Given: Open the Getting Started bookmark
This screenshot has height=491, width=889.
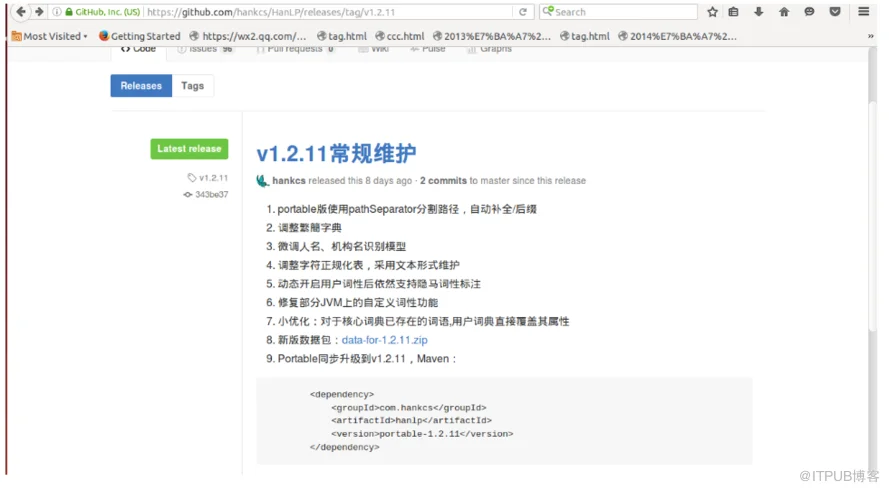Looking at the screenshot, I should [x=139, y=36].
